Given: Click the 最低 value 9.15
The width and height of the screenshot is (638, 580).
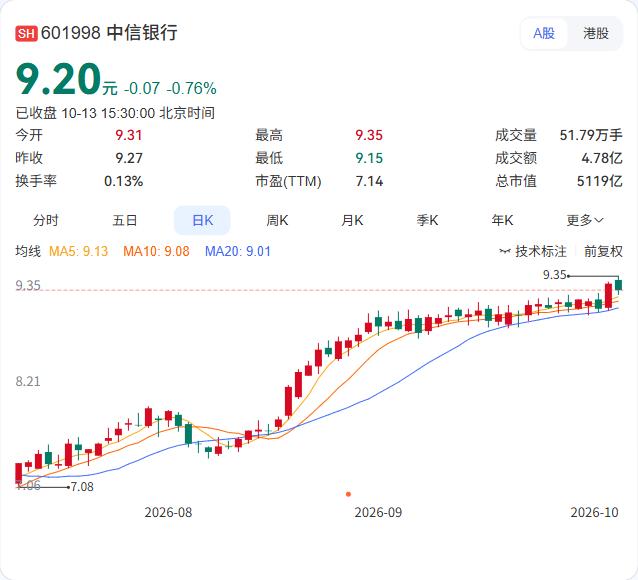Looking at the screenshot, I should click(x=369, y=158).
